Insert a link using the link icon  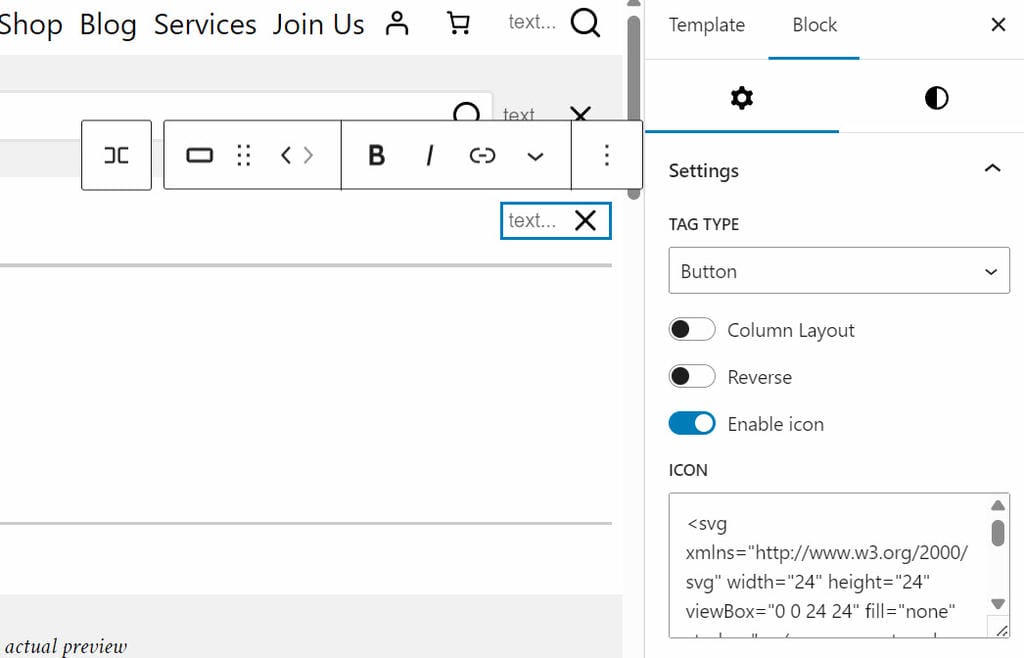click(x=482, y=155)
